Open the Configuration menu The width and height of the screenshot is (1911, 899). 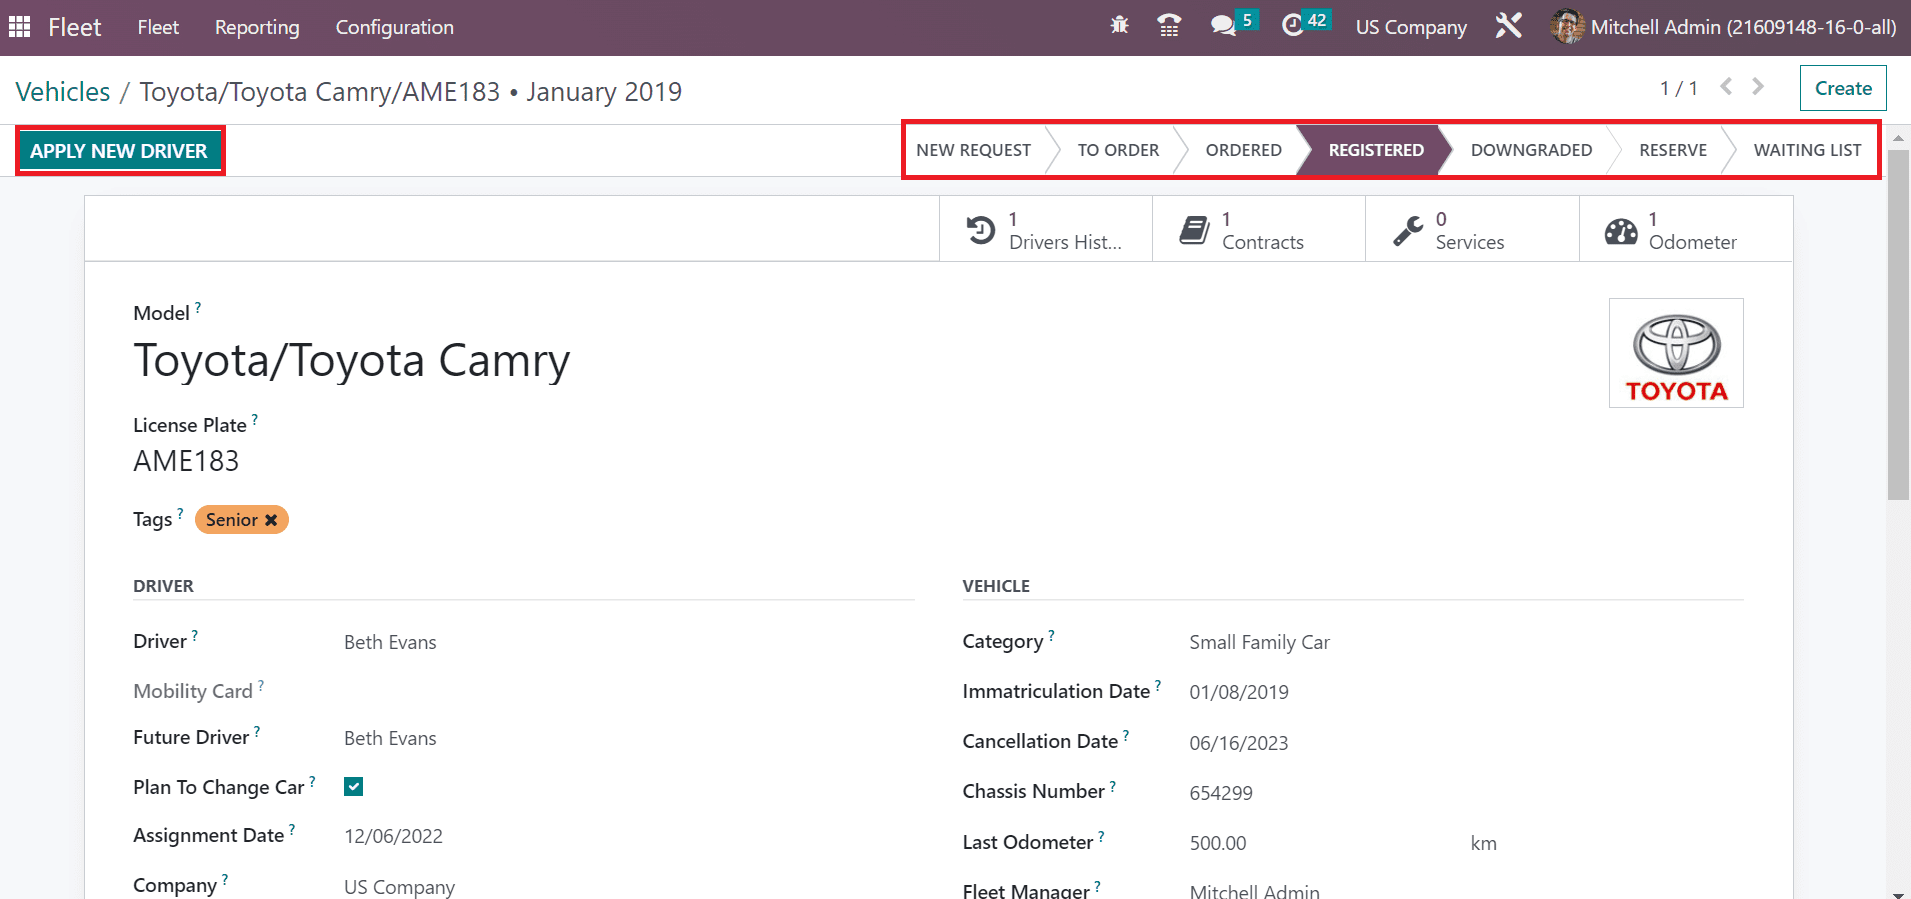tap(394, 27)
